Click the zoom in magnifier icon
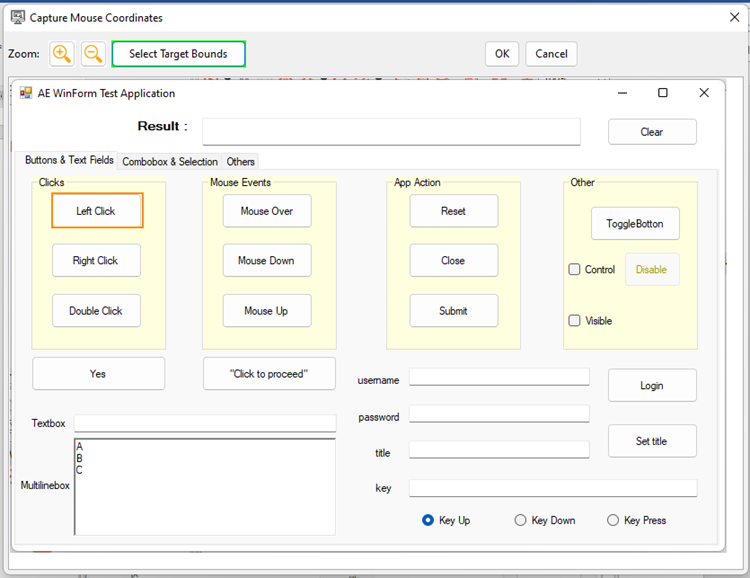Viewport: 750px width, 578px height. 62,54
